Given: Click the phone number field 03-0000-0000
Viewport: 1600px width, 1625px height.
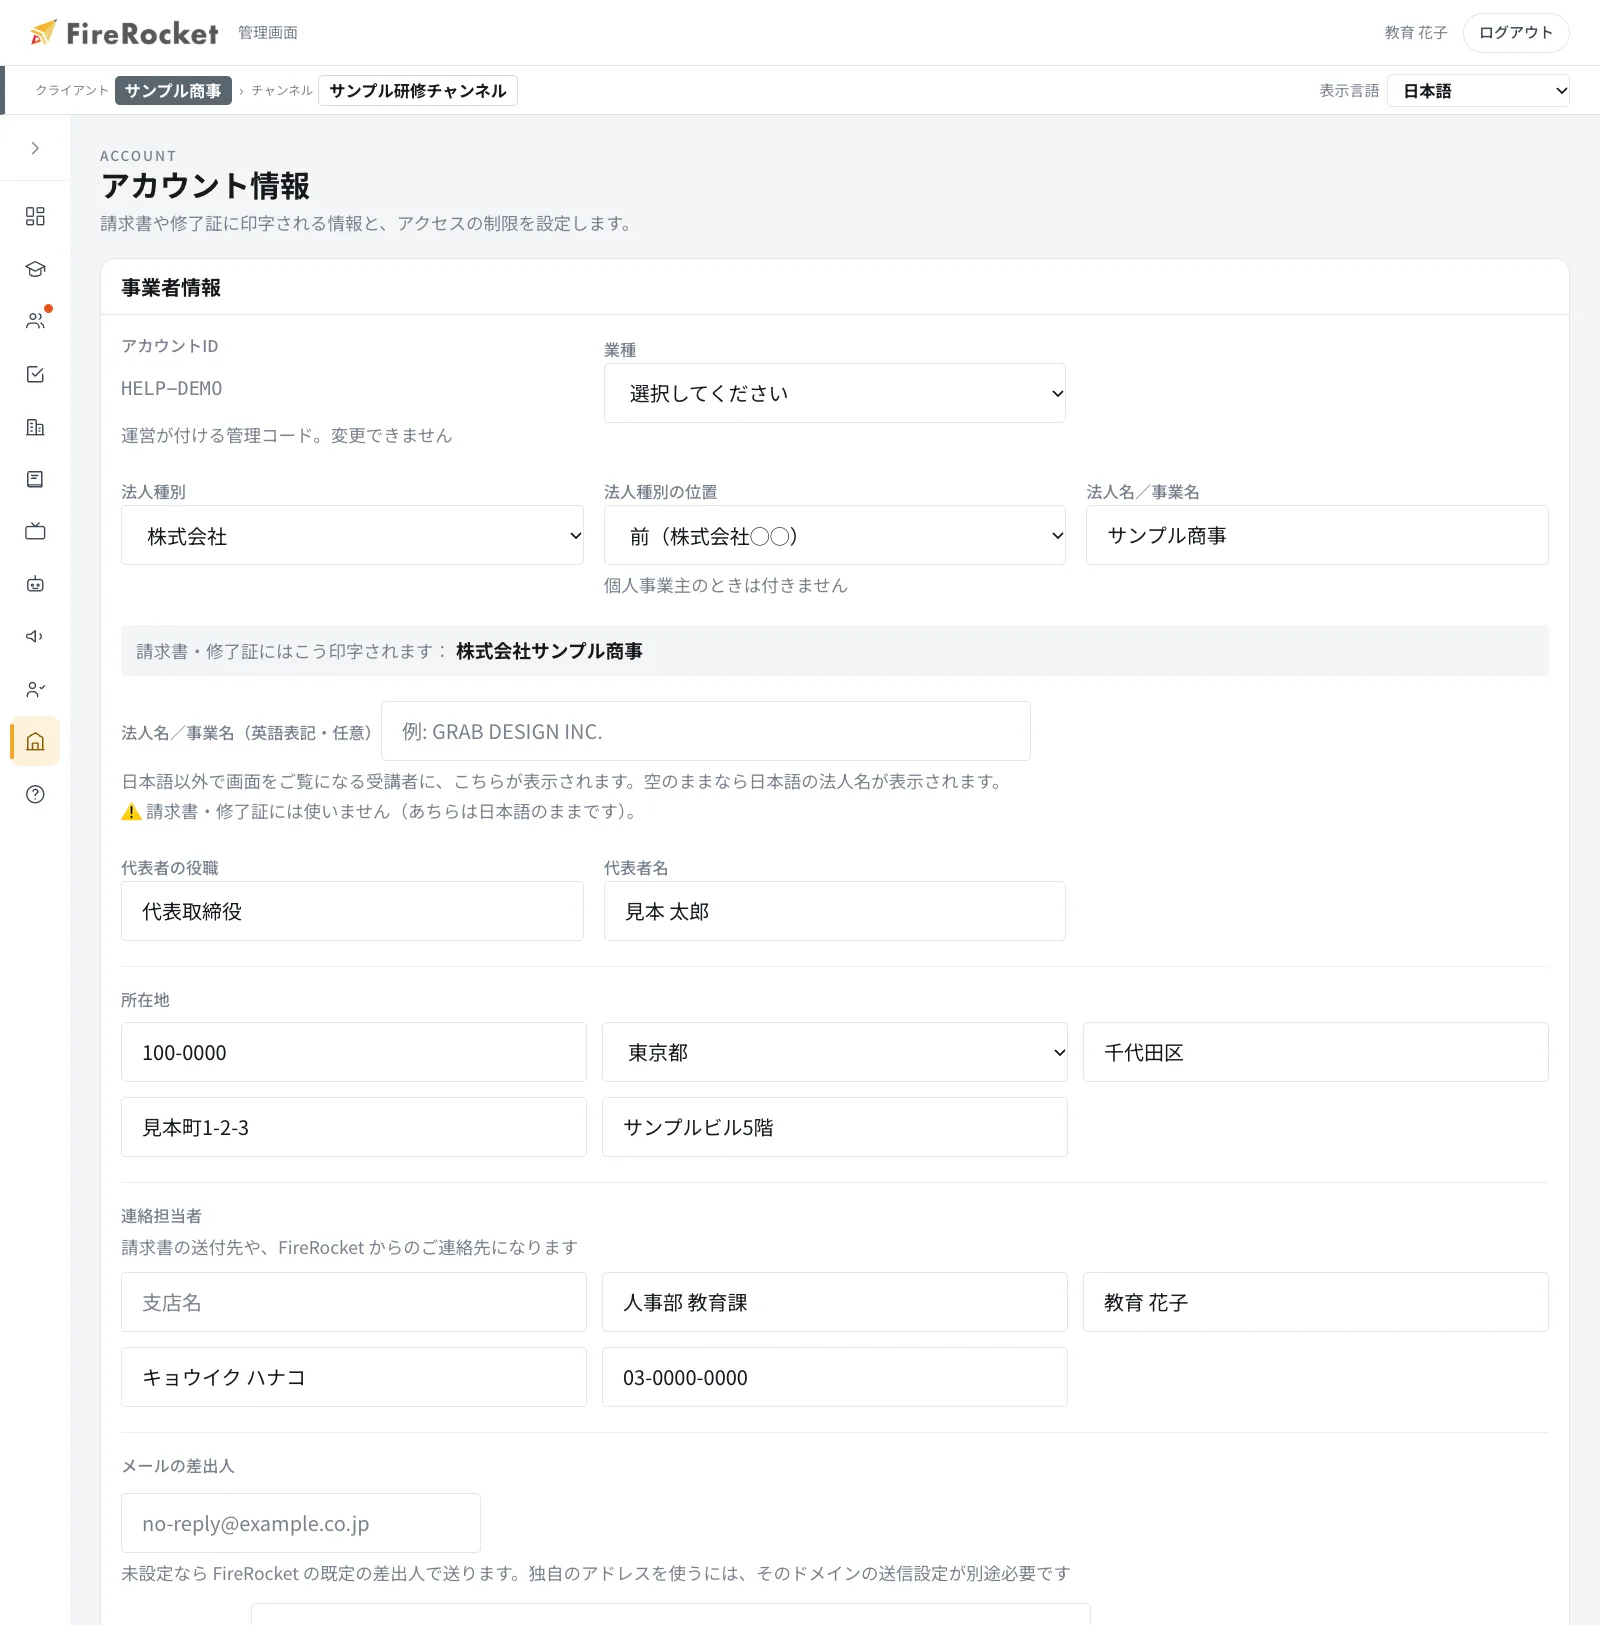Looking at the screenshot, I should [835, 1377].
